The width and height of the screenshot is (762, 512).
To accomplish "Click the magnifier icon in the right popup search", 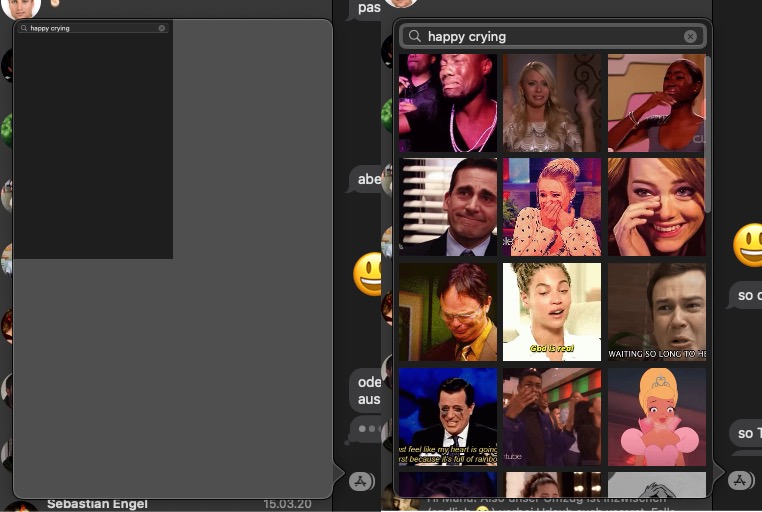I will click(x=415, y=36).
